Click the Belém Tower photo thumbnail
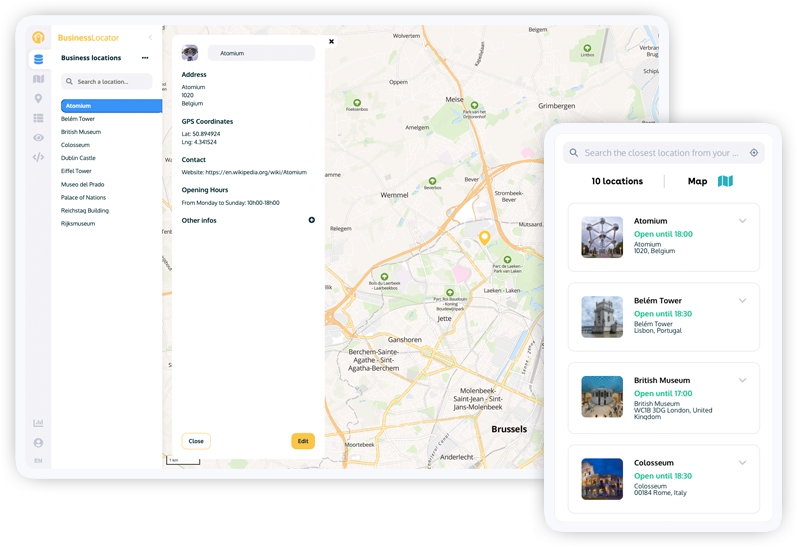 pyautogui.click(x=602, y=317)
